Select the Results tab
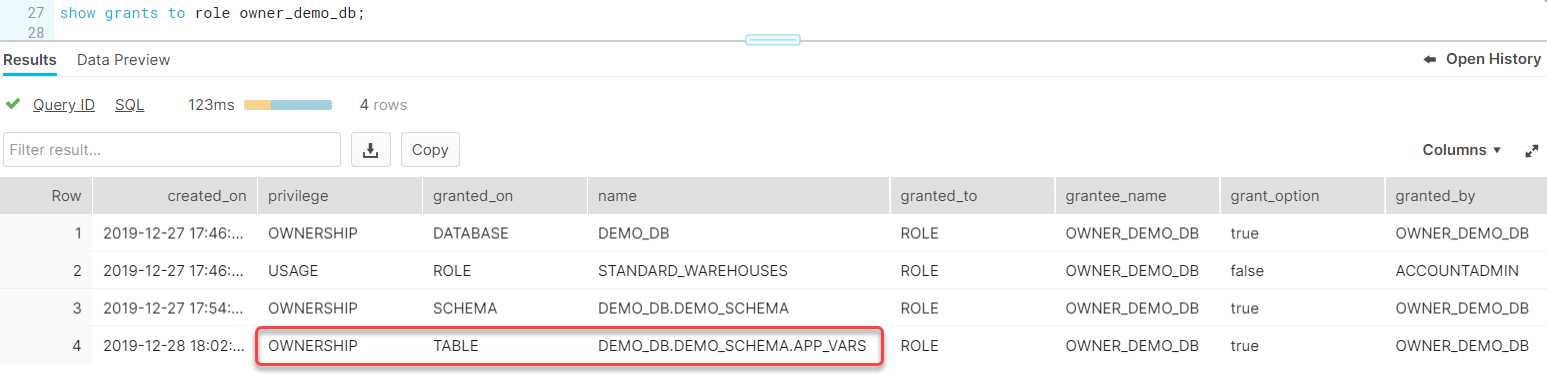 (29, 60)
